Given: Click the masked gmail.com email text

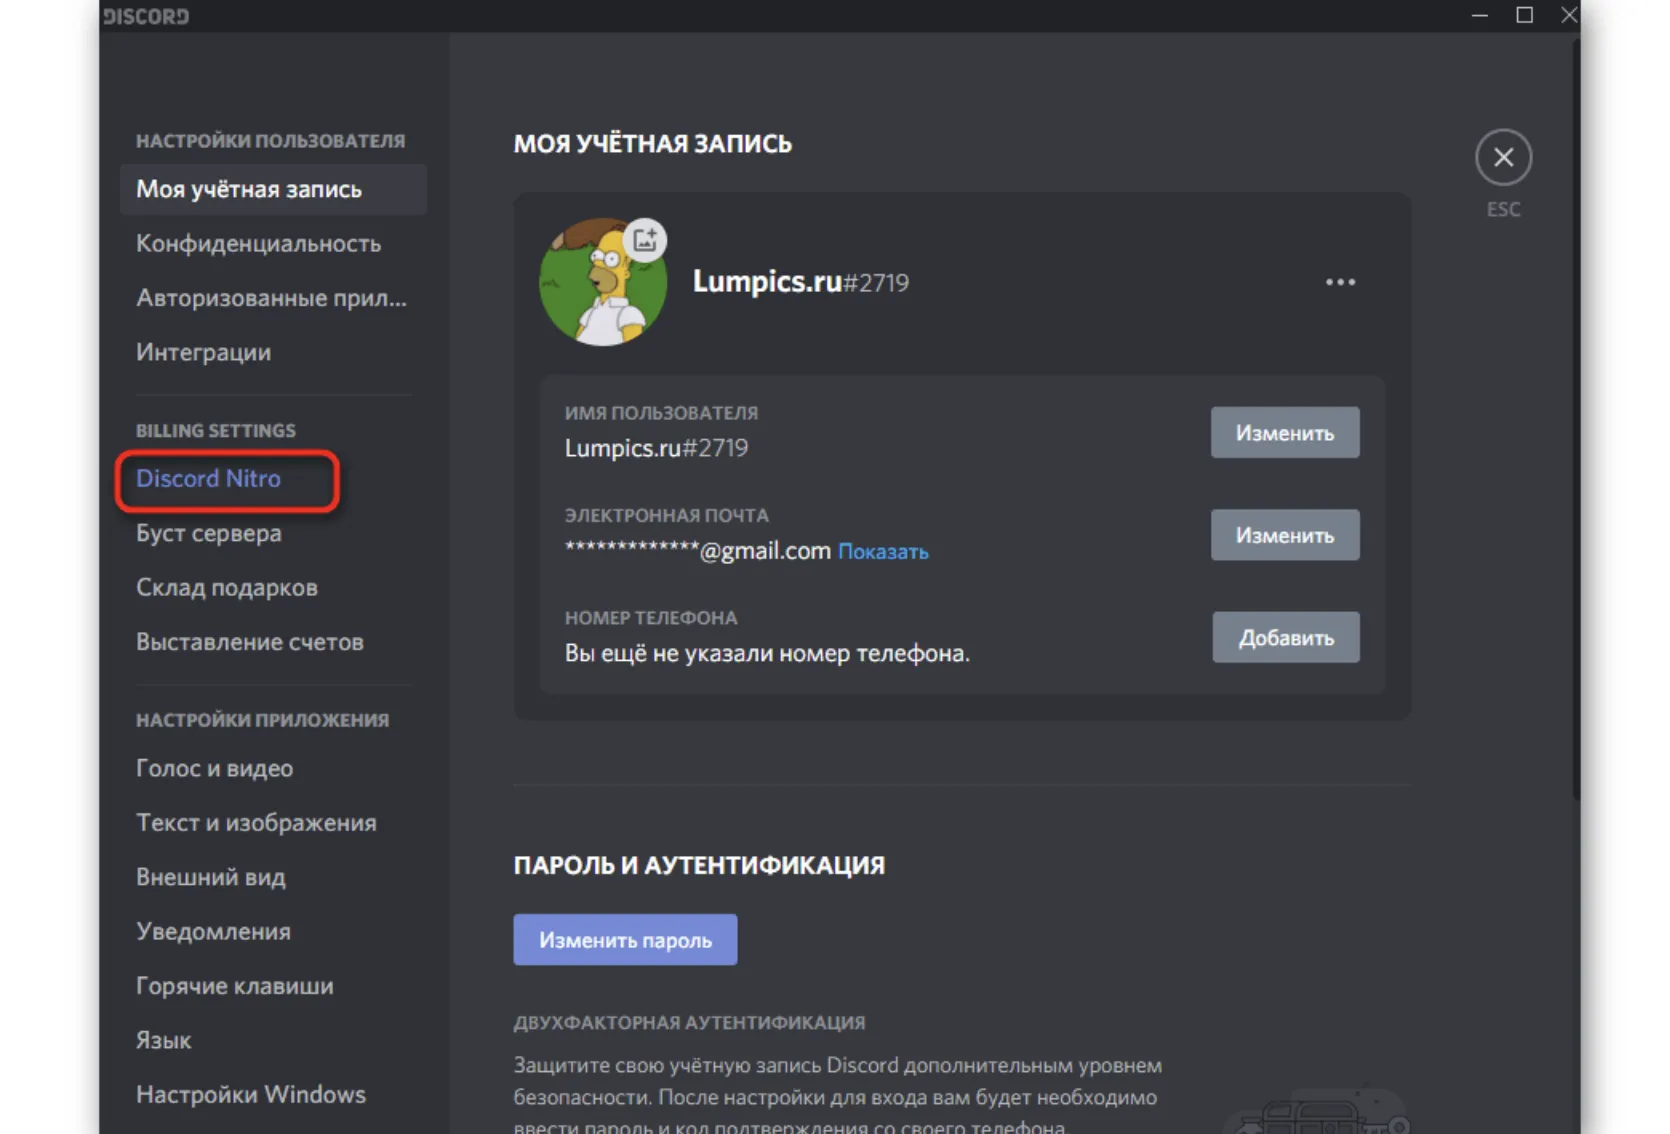Looking at the screenshot, I should 697,550.
